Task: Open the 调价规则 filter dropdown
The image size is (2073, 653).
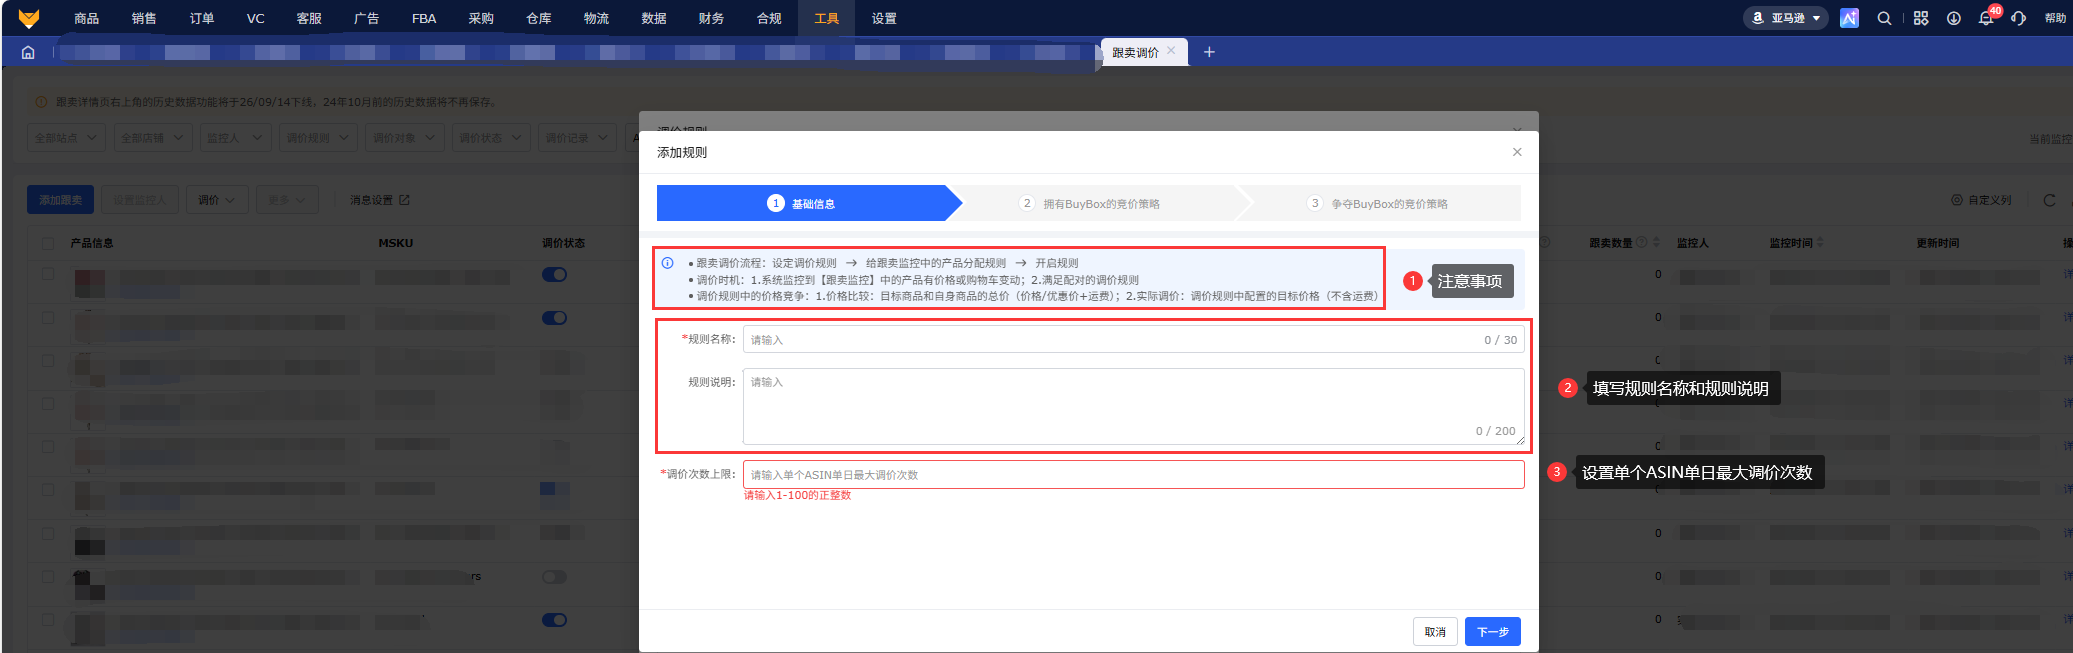Action: click(318, 138)
